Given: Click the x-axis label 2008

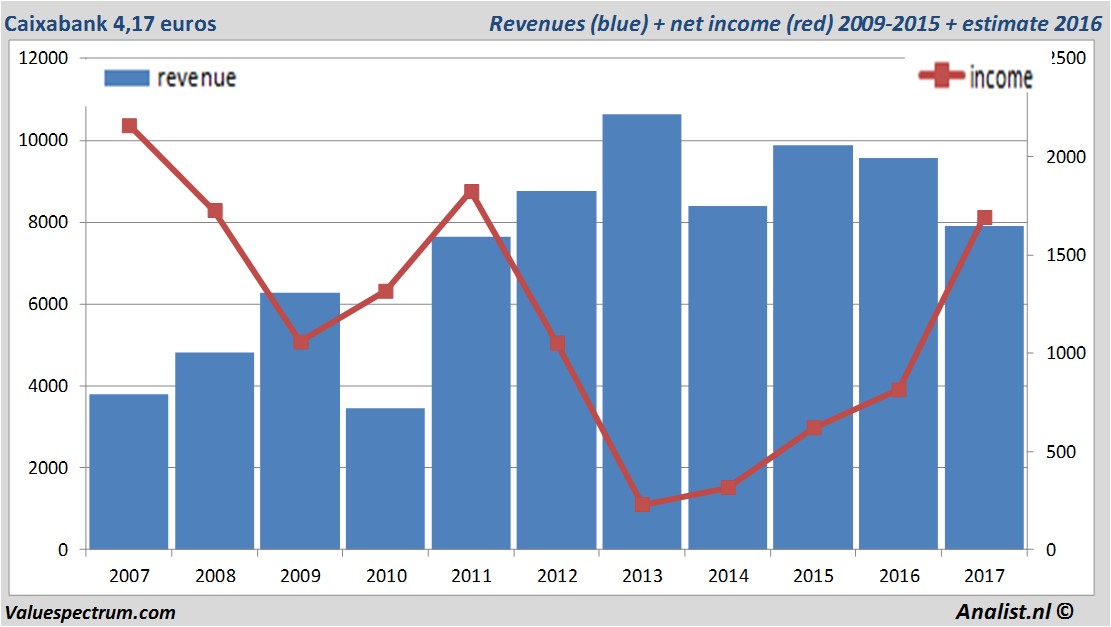Looking at the screenshot, I should (x=215, y=575).
